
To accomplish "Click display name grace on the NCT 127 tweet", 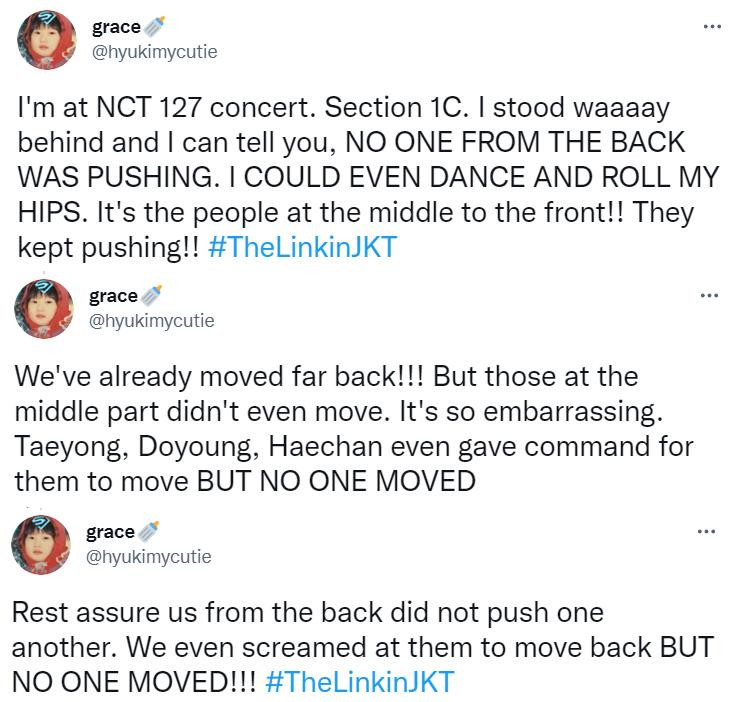I will click(x=115, y=27).
